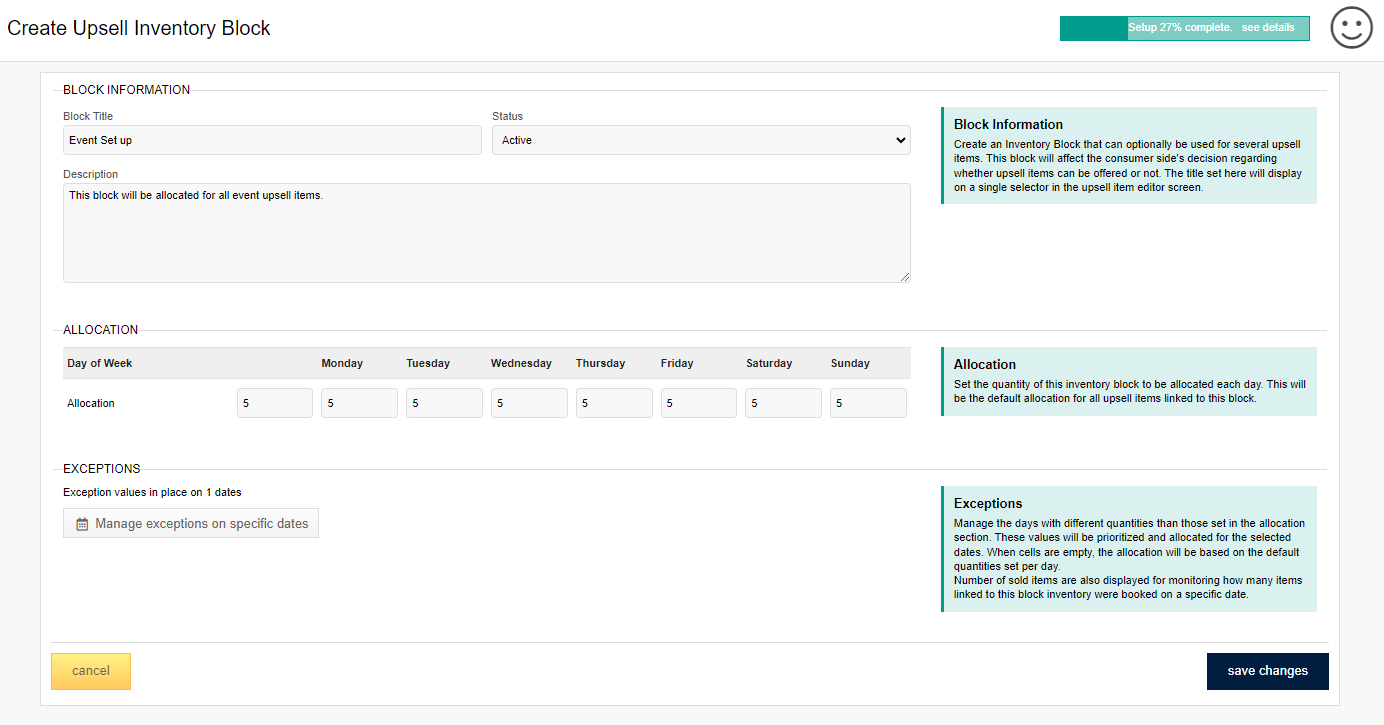This screenshot has height=725, width=1384.
Task: Click the 'Block Title' field label
Action: click(x=88, y=116)
